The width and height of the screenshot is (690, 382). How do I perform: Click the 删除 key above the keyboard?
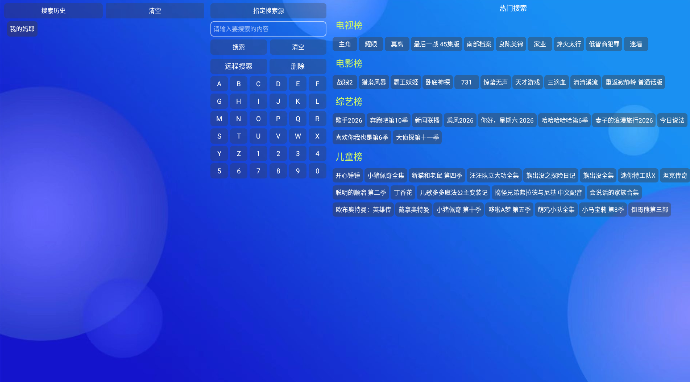pos(298,66)
